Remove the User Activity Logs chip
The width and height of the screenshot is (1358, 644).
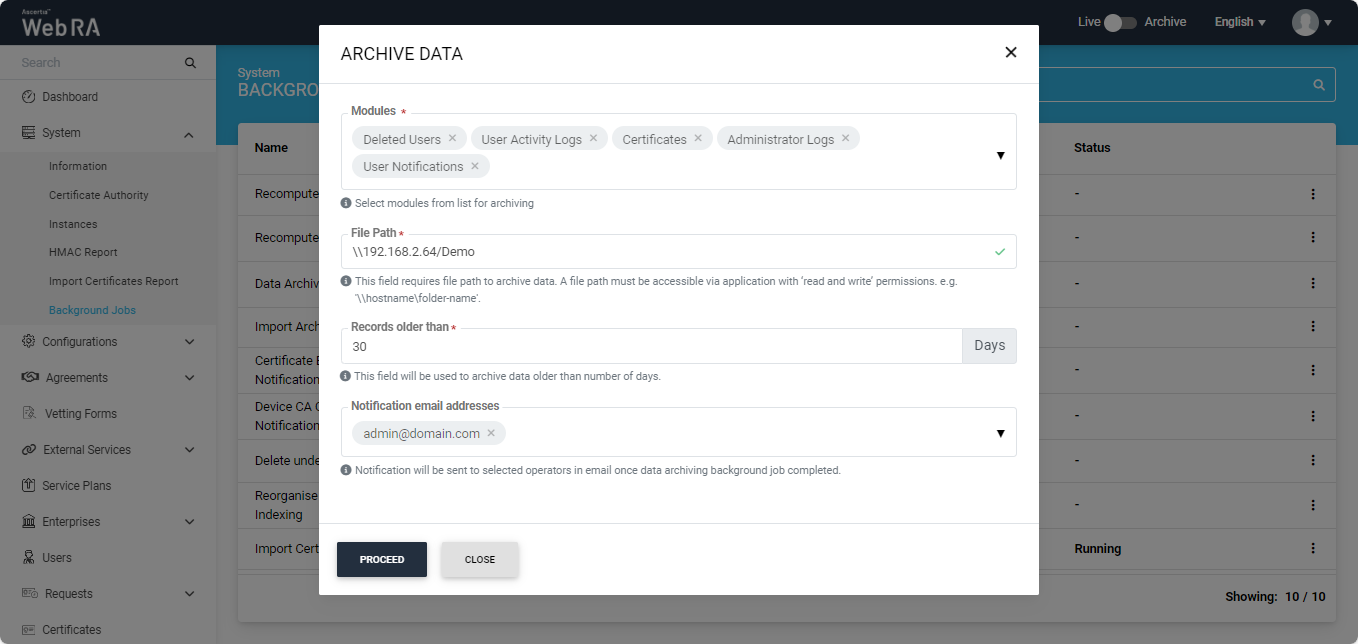click(x=593, y=139)
